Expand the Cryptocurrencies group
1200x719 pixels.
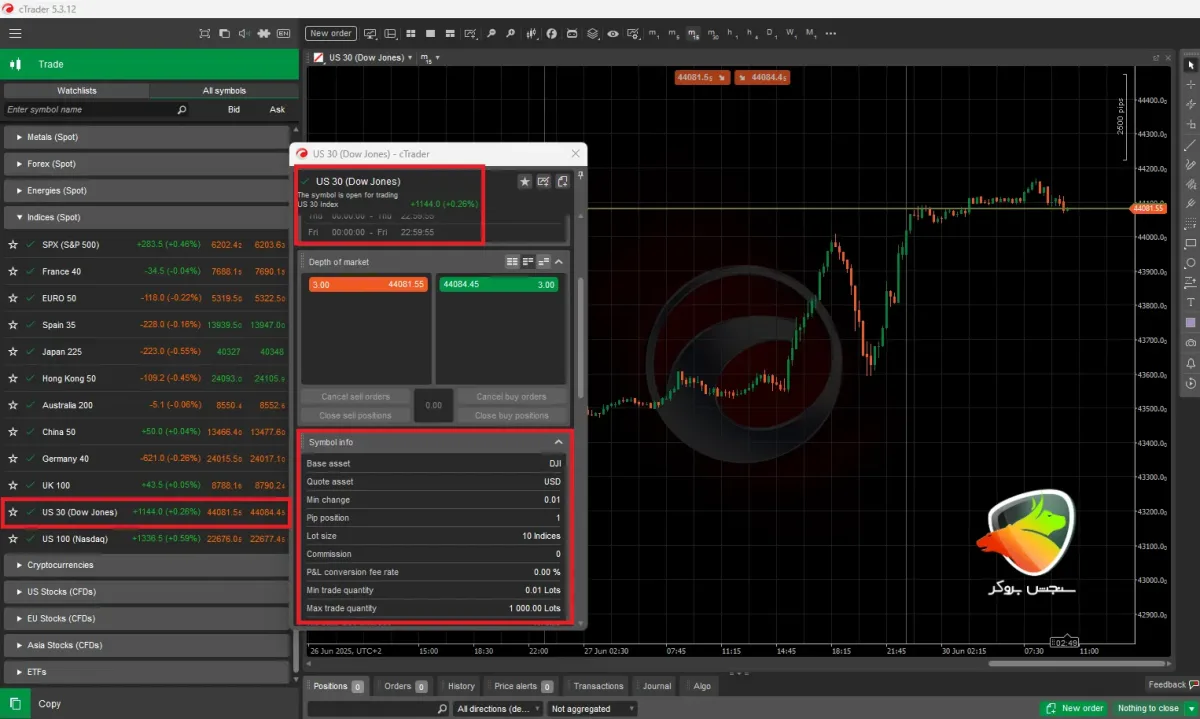point(147,565)
